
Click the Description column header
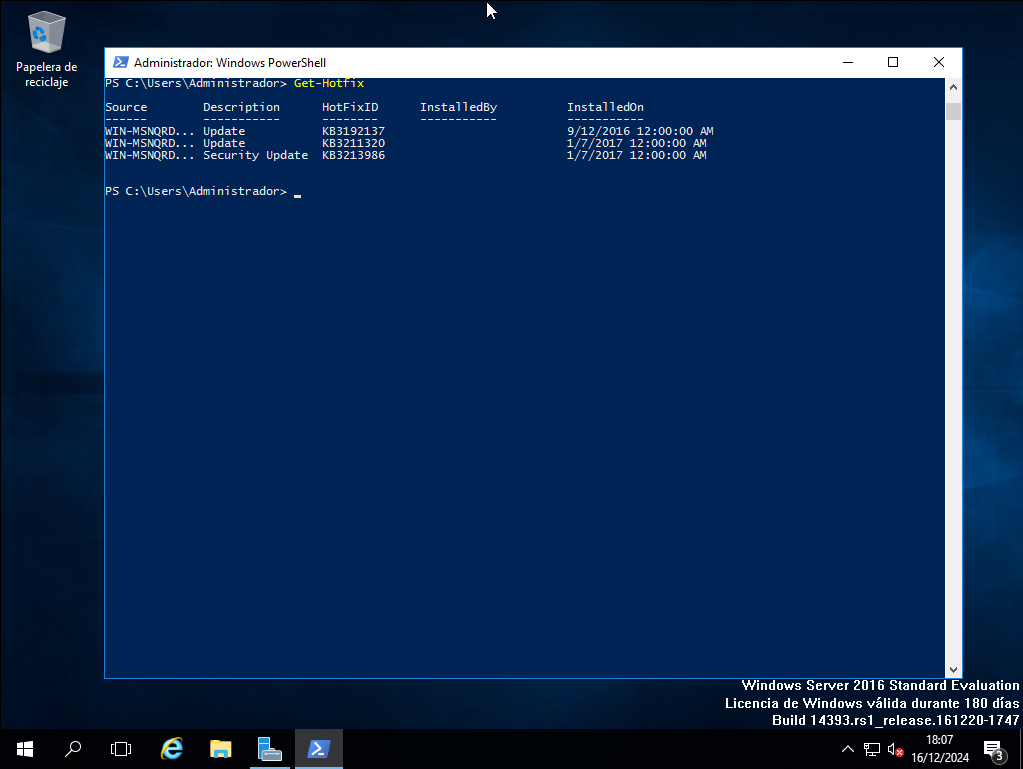pyautogui.click(x=241, y=107)
